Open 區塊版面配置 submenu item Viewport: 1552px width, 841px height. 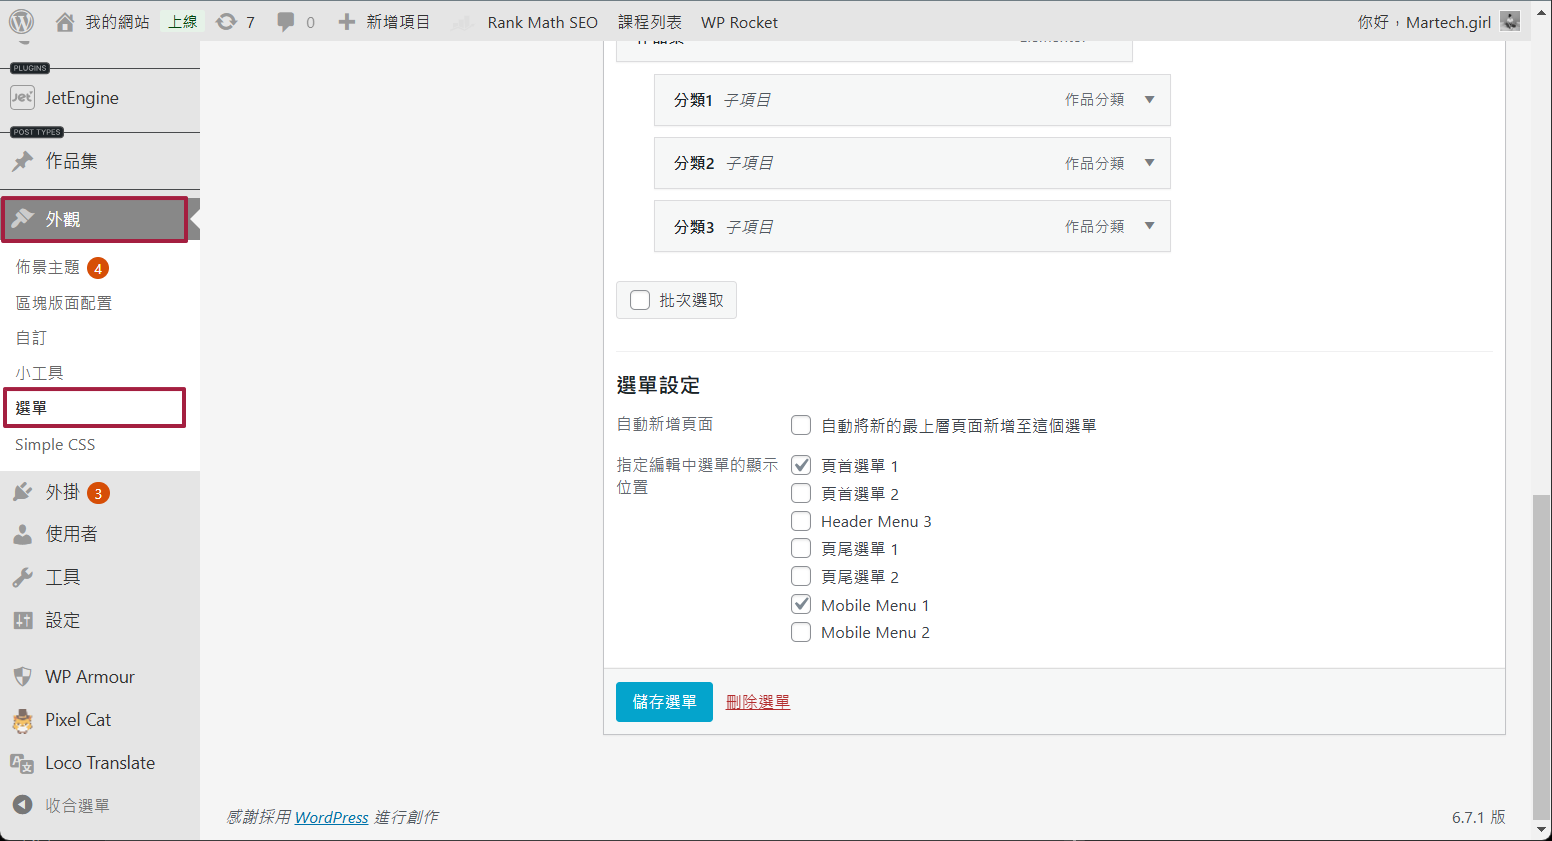pyautogui.click(x=64, y=303)
